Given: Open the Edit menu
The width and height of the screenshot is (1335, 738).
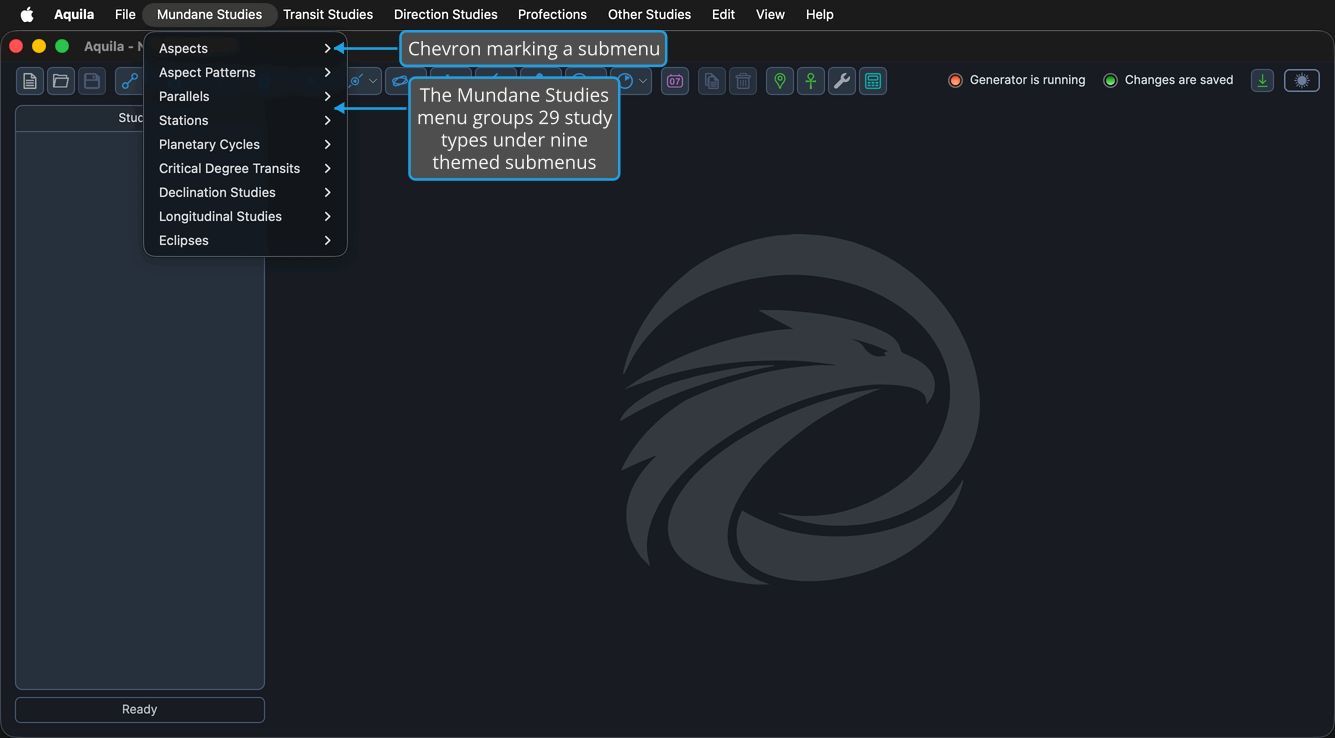Looking at the screenshot, I should (723, 14).
